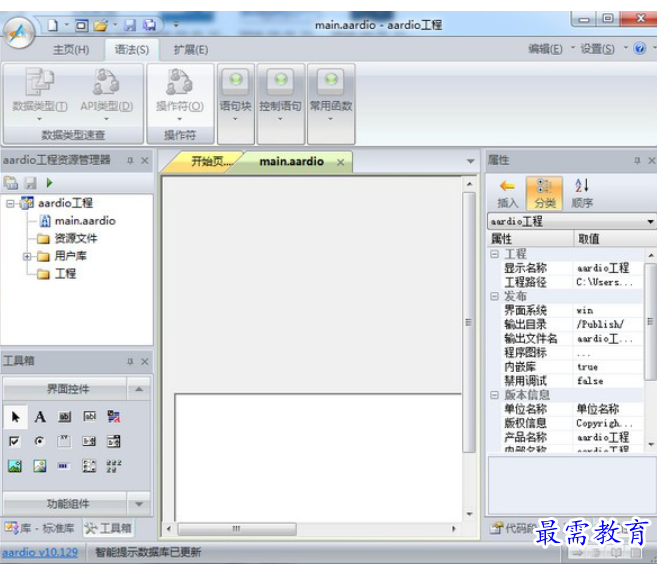The width and height of the screenshot is (657, 564).
Task: Switch to the 主页(H) ribbon tab
Action: 71,50
